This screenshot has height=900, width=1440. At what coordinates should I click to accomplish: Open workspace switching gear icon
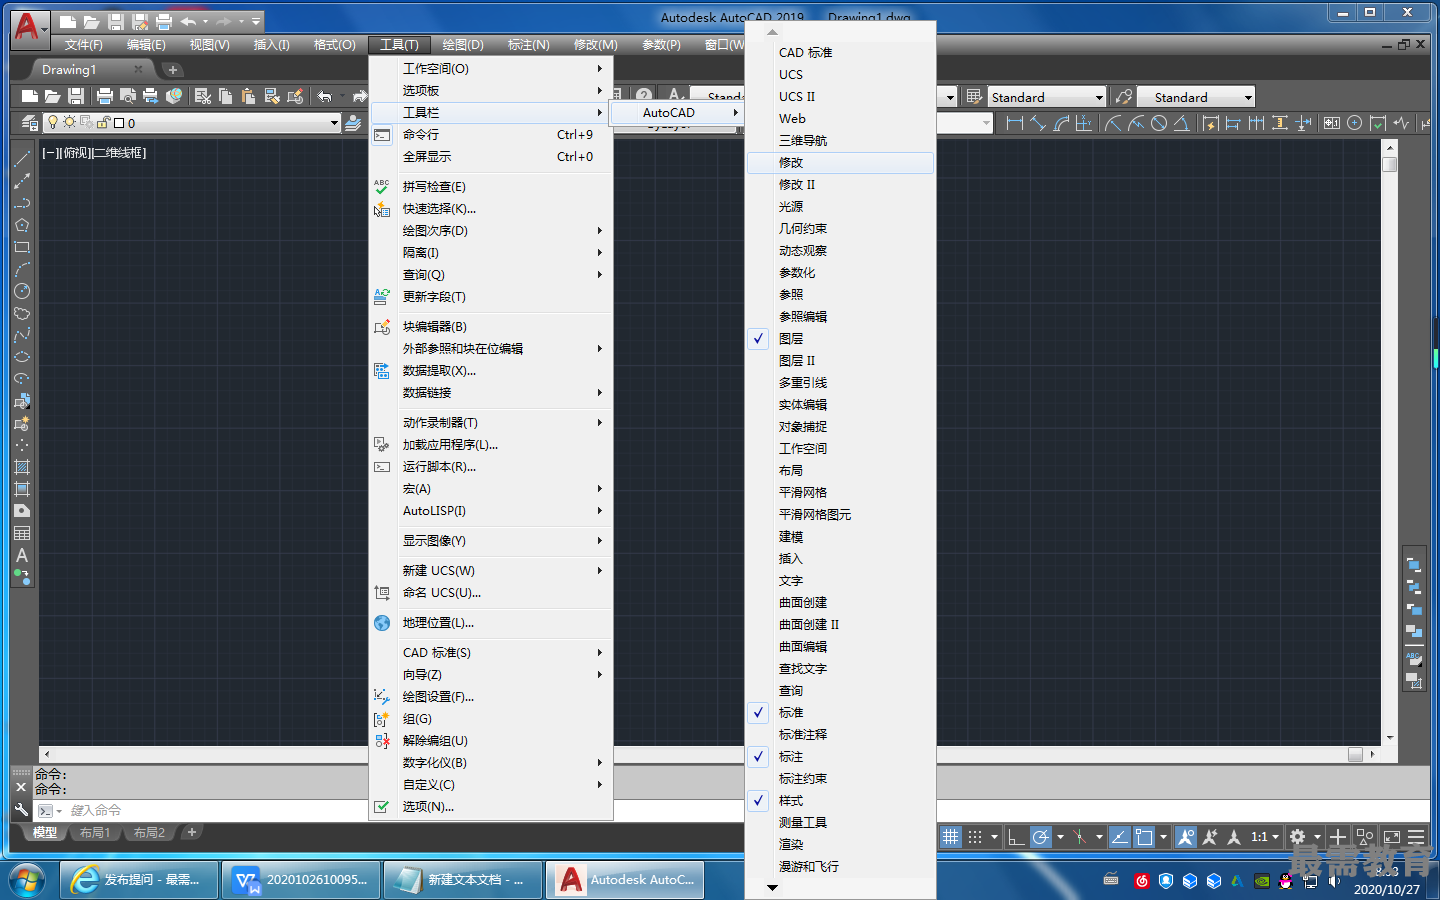[1297, 836]
